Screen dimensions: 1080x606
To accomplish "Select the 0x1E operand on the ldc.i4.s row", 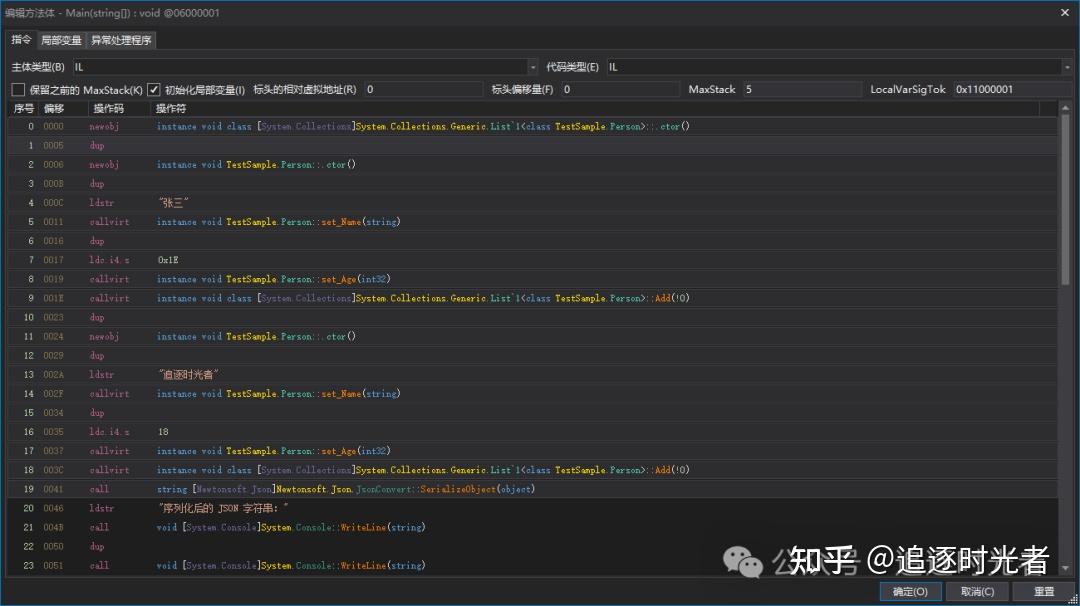I will [x=200, y=259].
